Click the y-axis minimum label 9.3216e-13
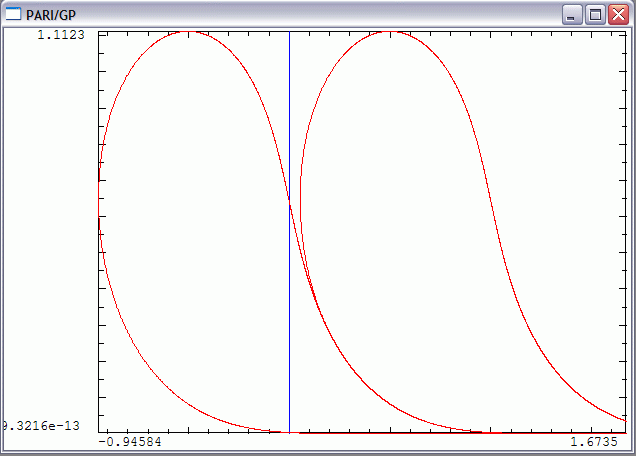Viewport: 636px width, 456px height. point(41,425)
